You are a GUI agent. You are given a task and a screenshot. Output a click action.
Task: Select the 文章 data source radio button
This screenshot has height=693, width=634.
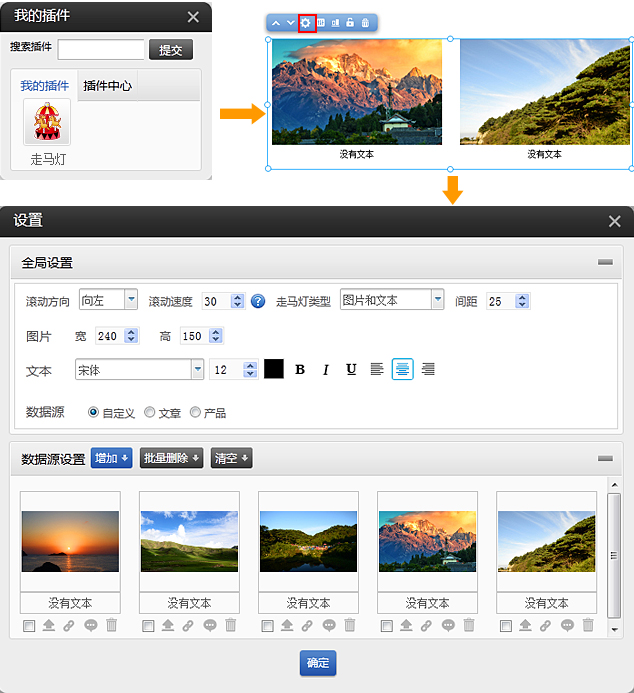pos(150,412)
